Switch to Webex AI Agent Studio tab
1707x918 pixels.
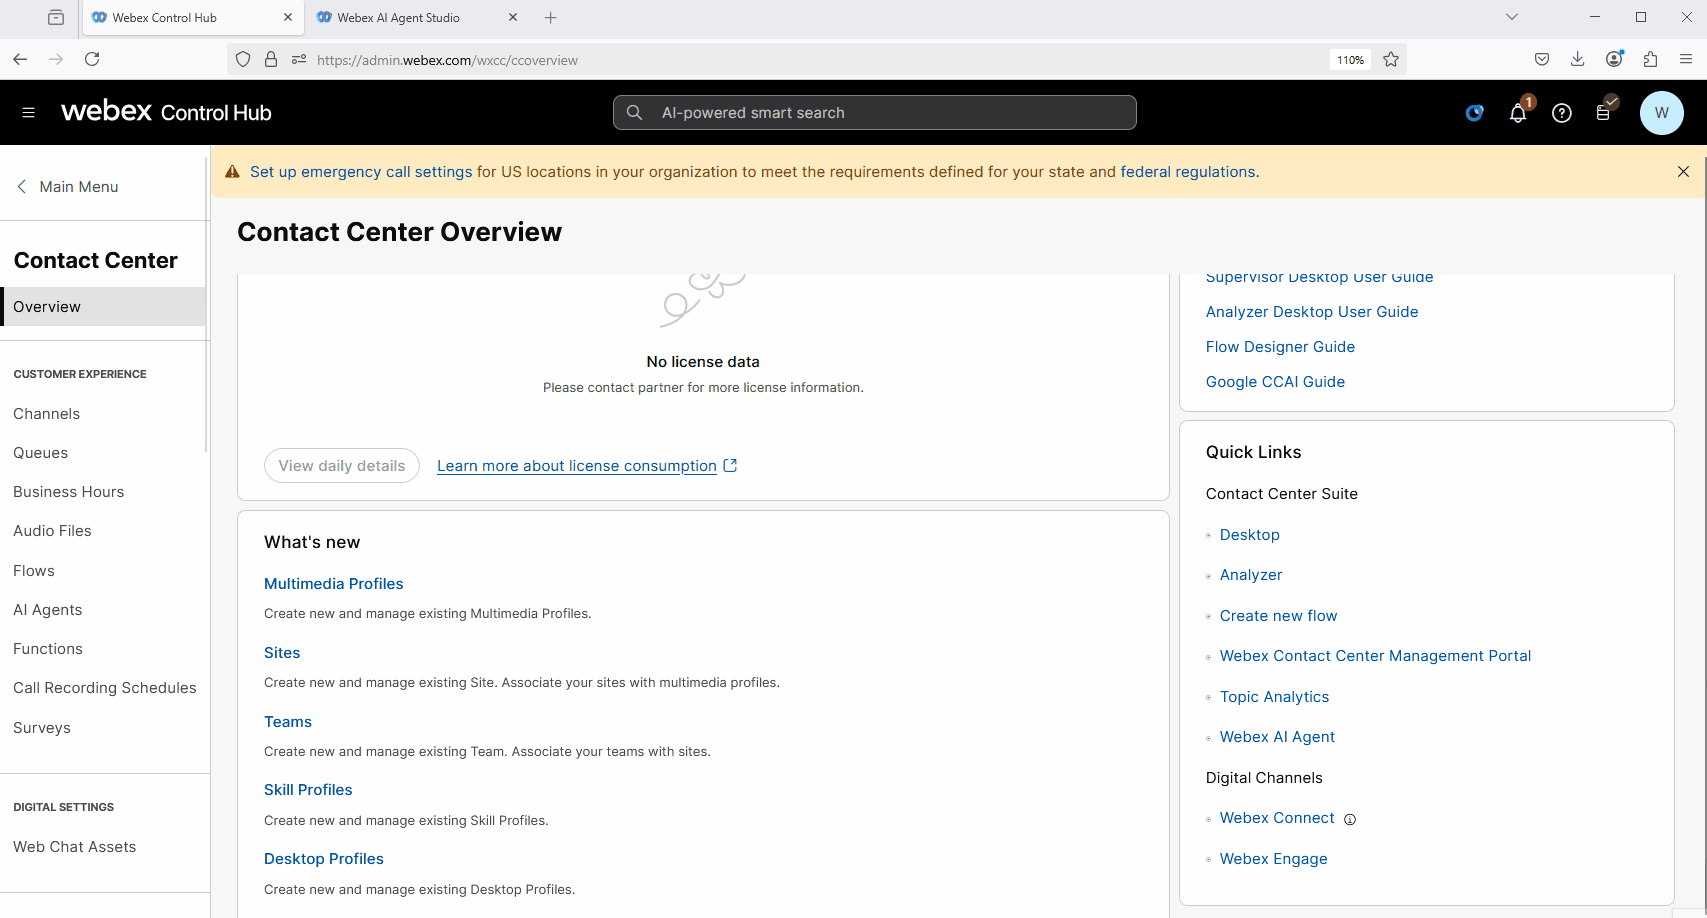(x=398, y=18)
